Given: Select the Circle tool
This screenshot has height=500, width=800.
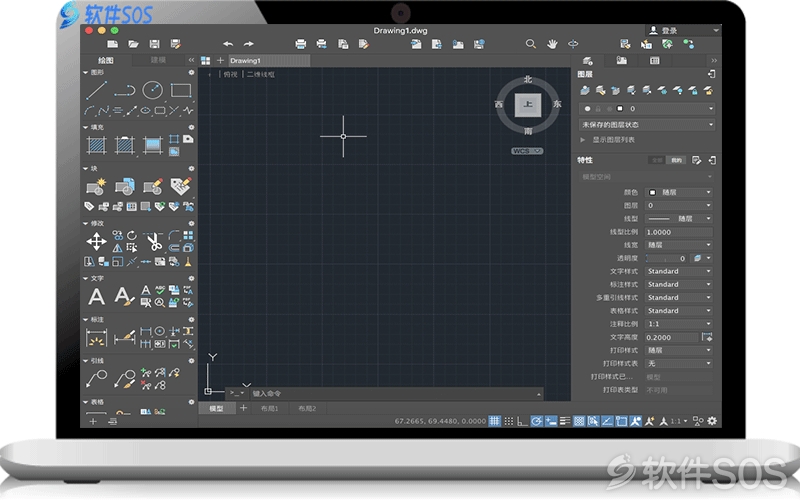Looking at the screenshot, I should pos(152,90).
